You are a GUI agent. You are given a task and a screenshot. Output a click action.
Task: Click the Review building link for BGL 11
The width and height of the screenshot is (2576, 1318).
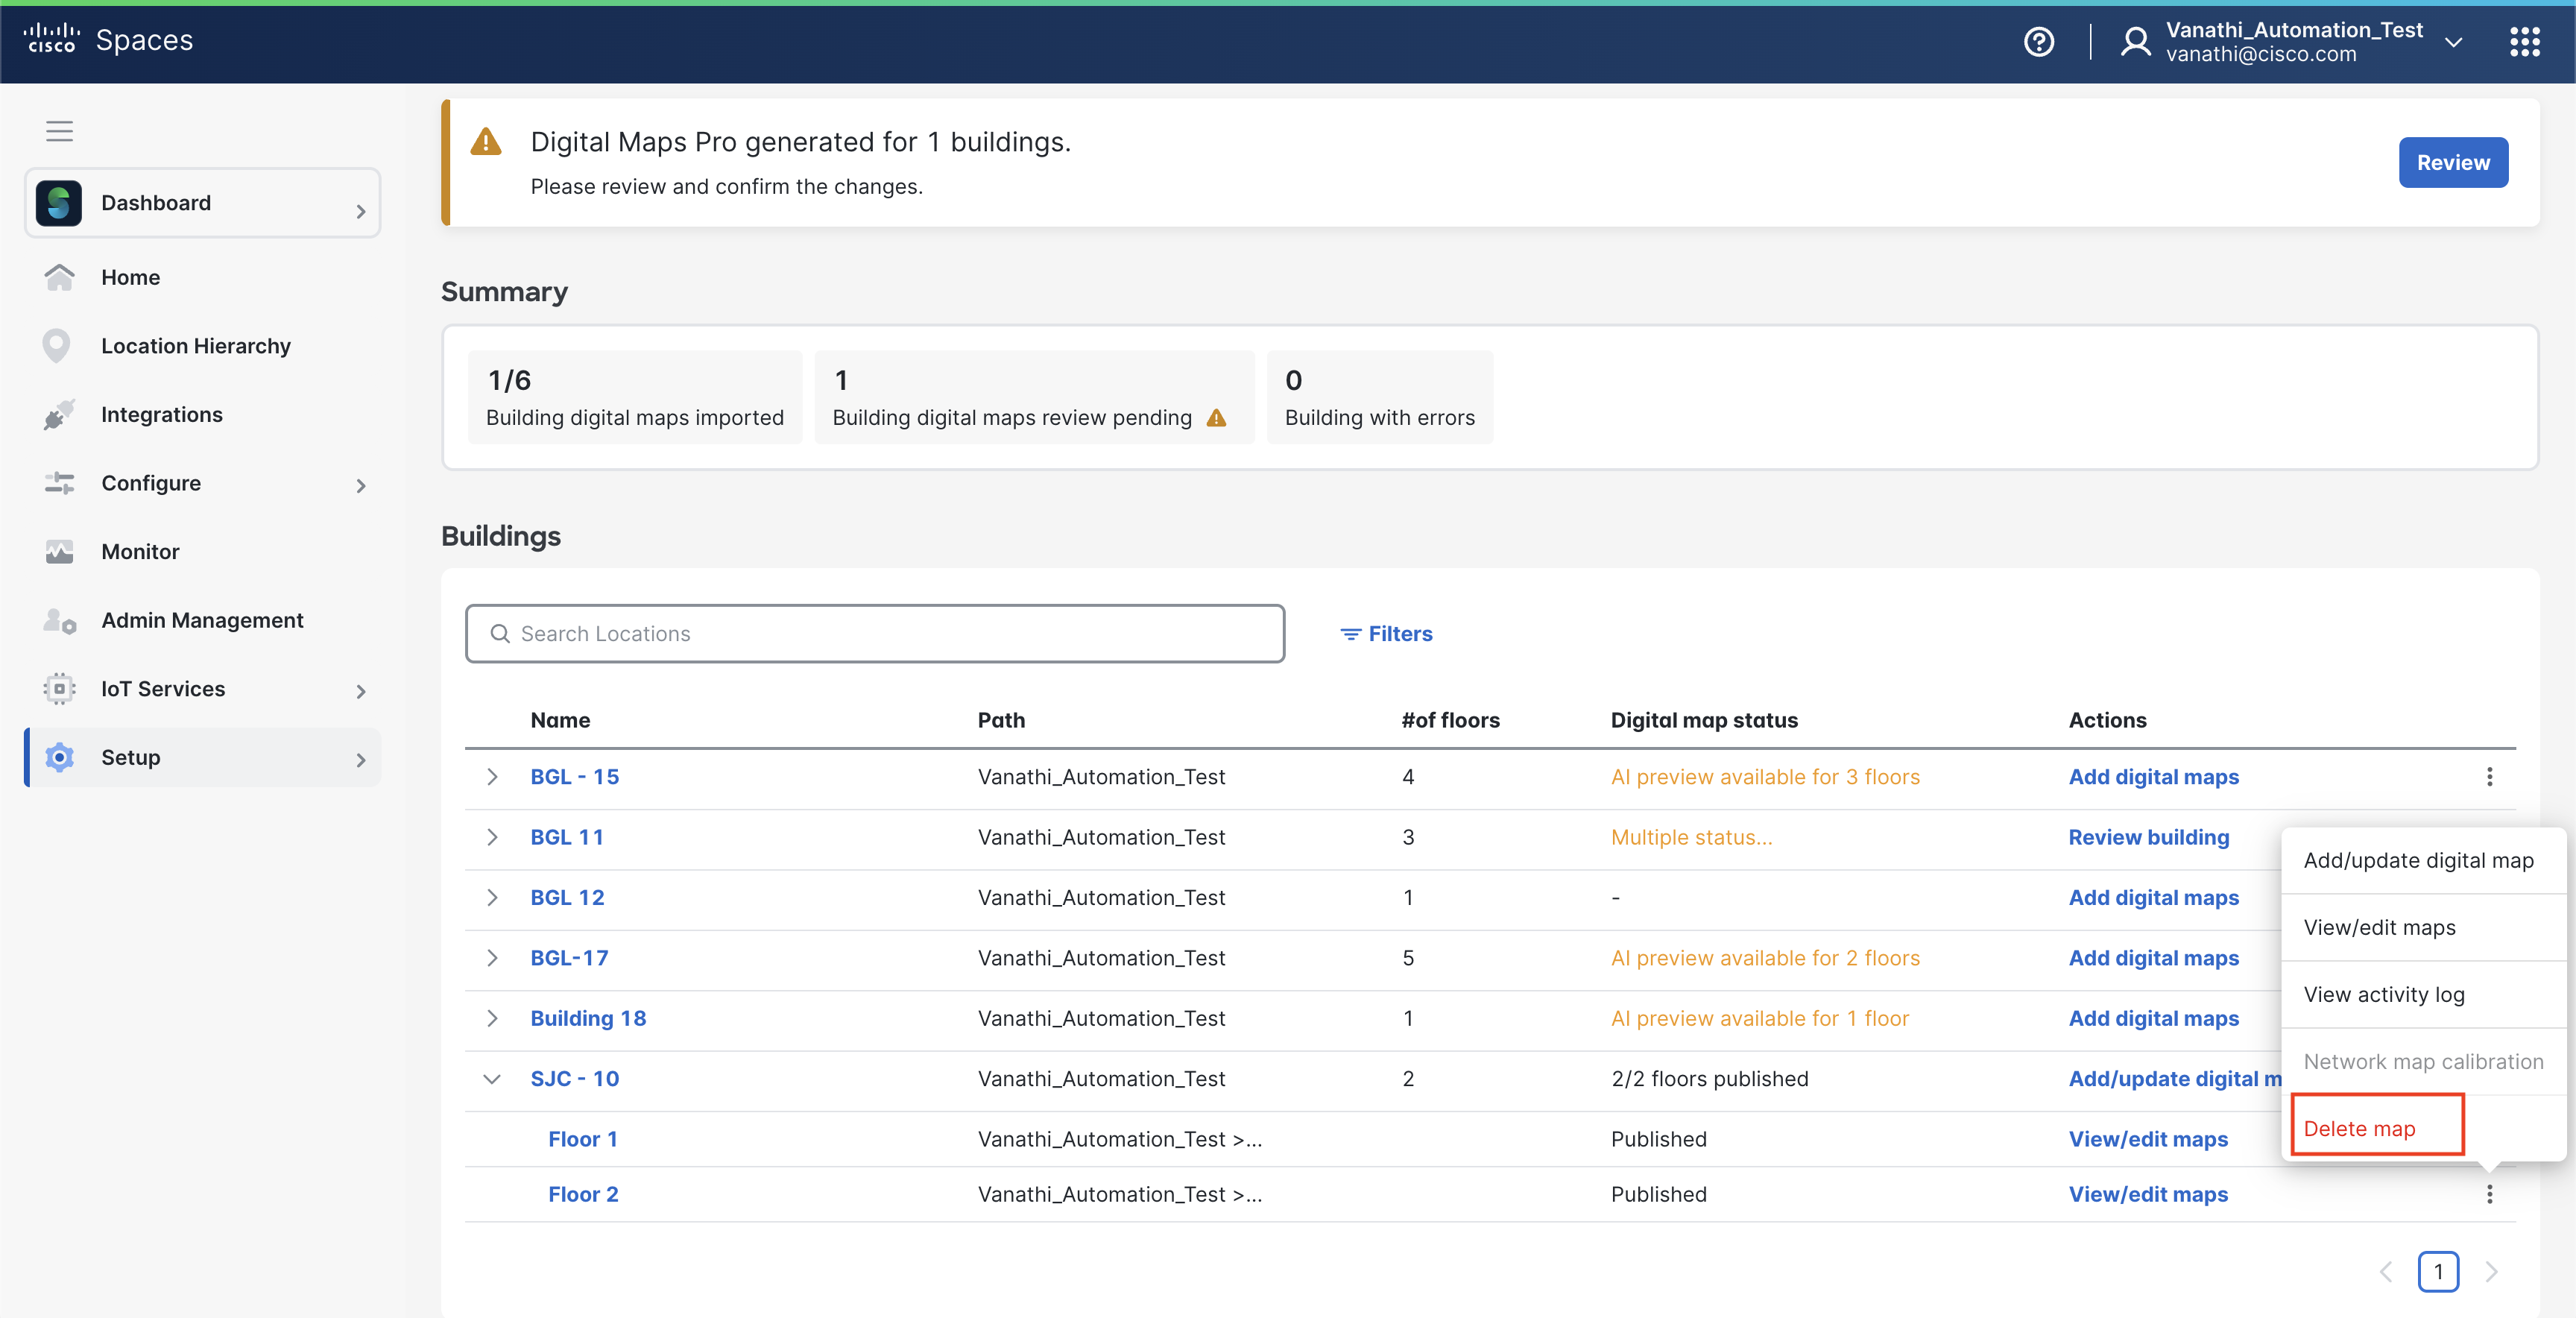tap(2148, 837)
